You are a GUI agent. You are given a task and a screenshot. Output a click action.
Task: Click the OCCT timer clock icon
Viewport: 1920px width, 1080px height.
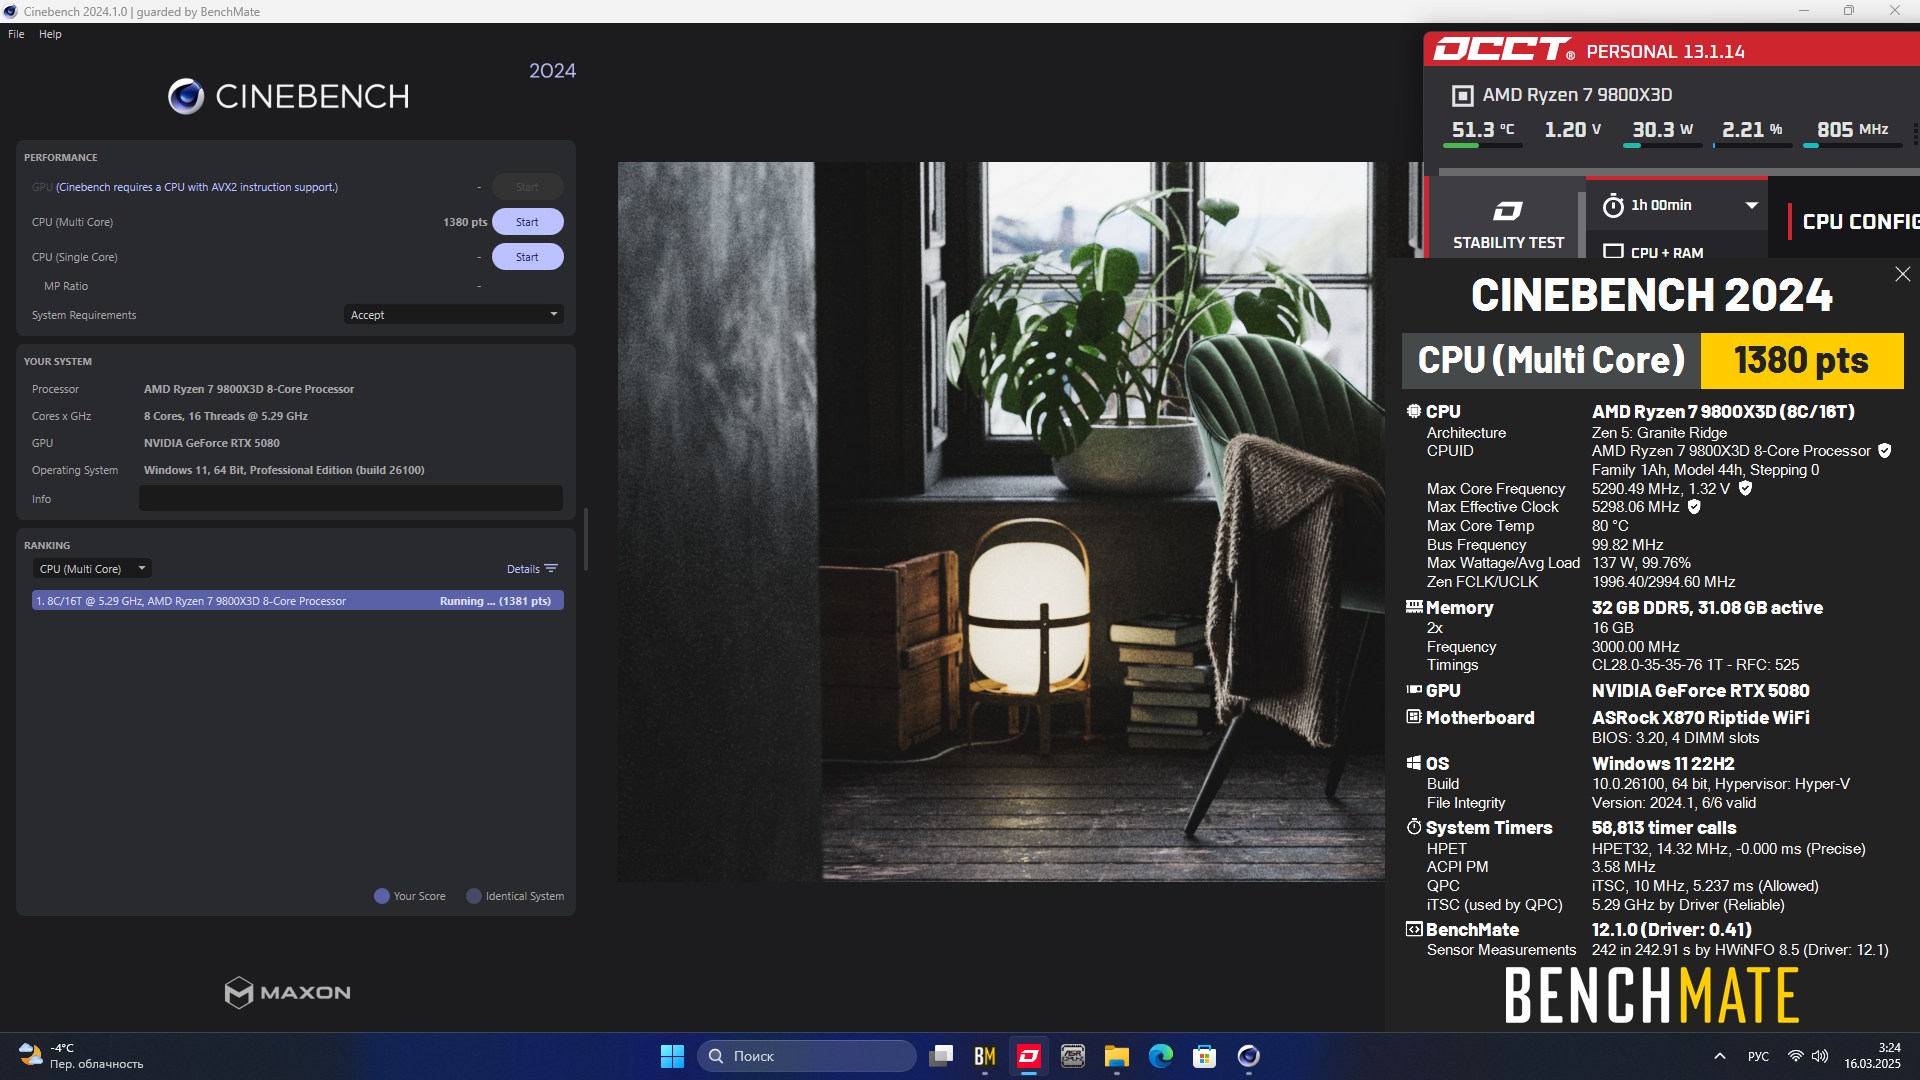click(1613, 206)
